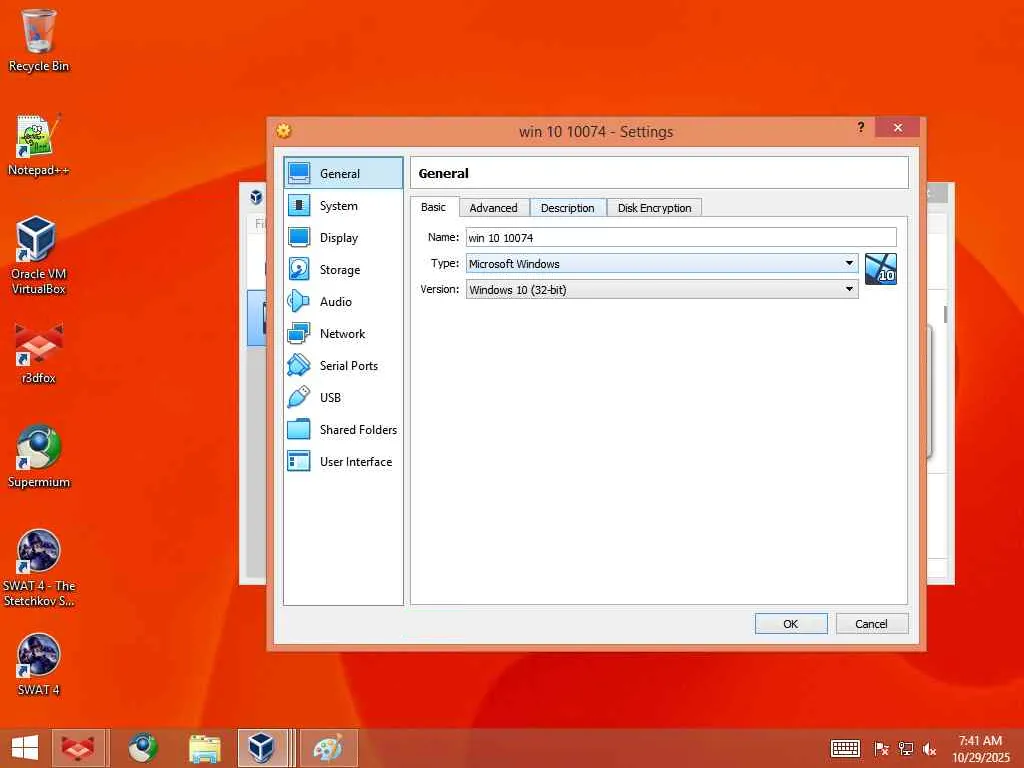Open the Shared Folders settings category
The height and width of the screenshot is (768, 1024).
(344, 430)
